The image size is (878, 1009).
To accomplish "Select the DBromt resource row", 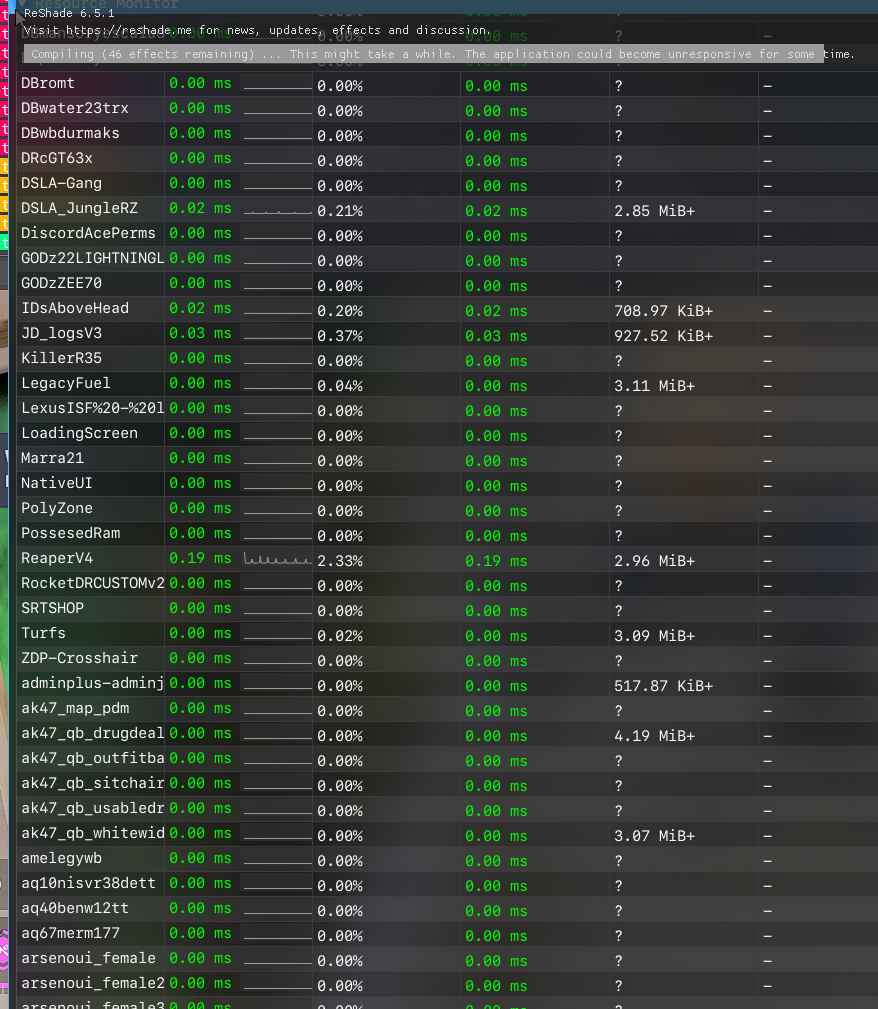I will (x=48, y=84).
